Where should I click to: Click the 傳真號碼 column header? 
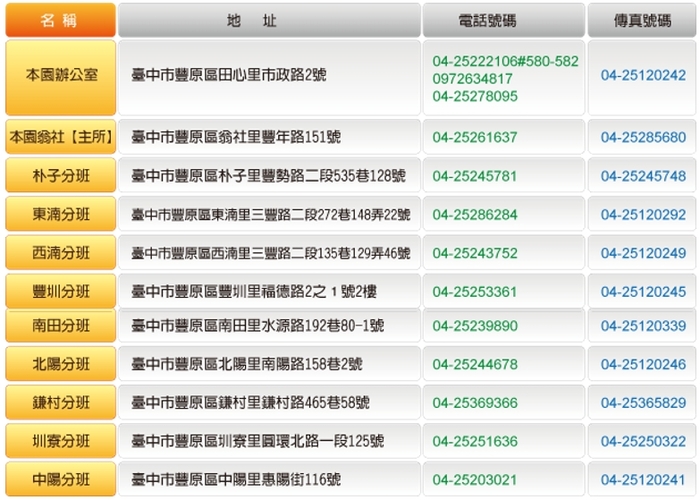pos(643,20)
